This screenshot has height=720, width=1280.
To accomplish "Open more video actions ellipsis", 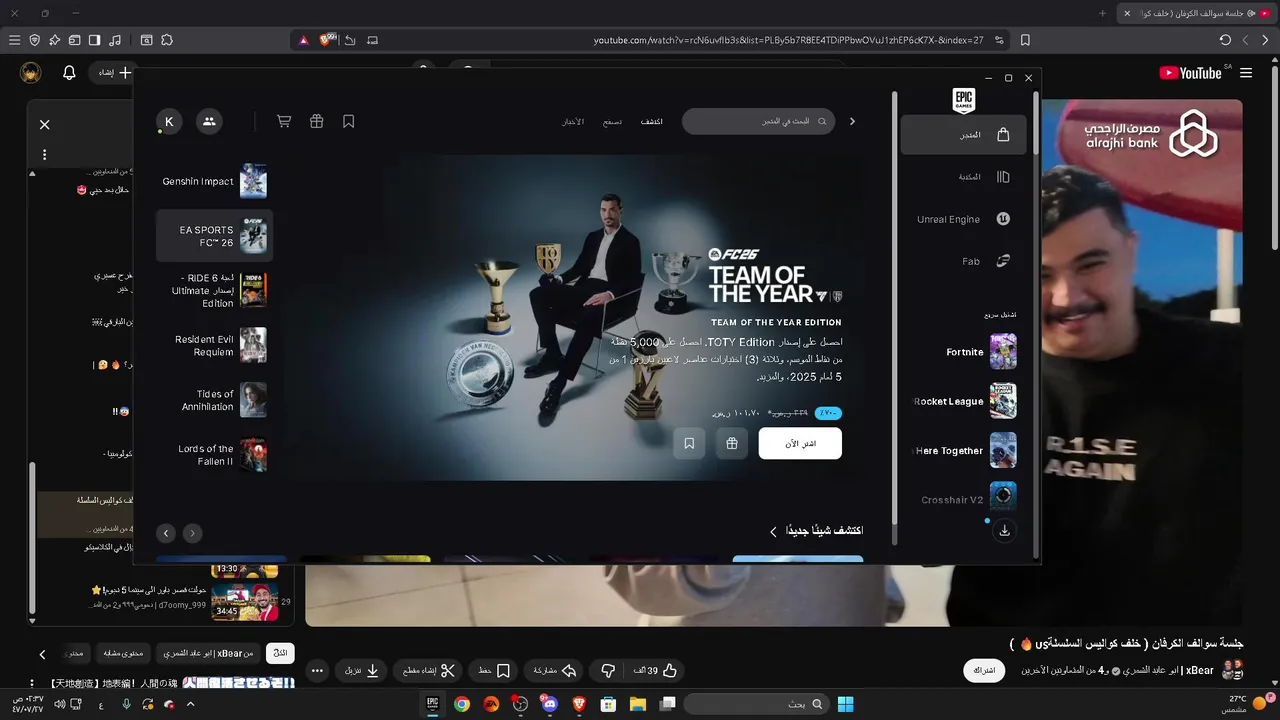I will tap(317, 671).
